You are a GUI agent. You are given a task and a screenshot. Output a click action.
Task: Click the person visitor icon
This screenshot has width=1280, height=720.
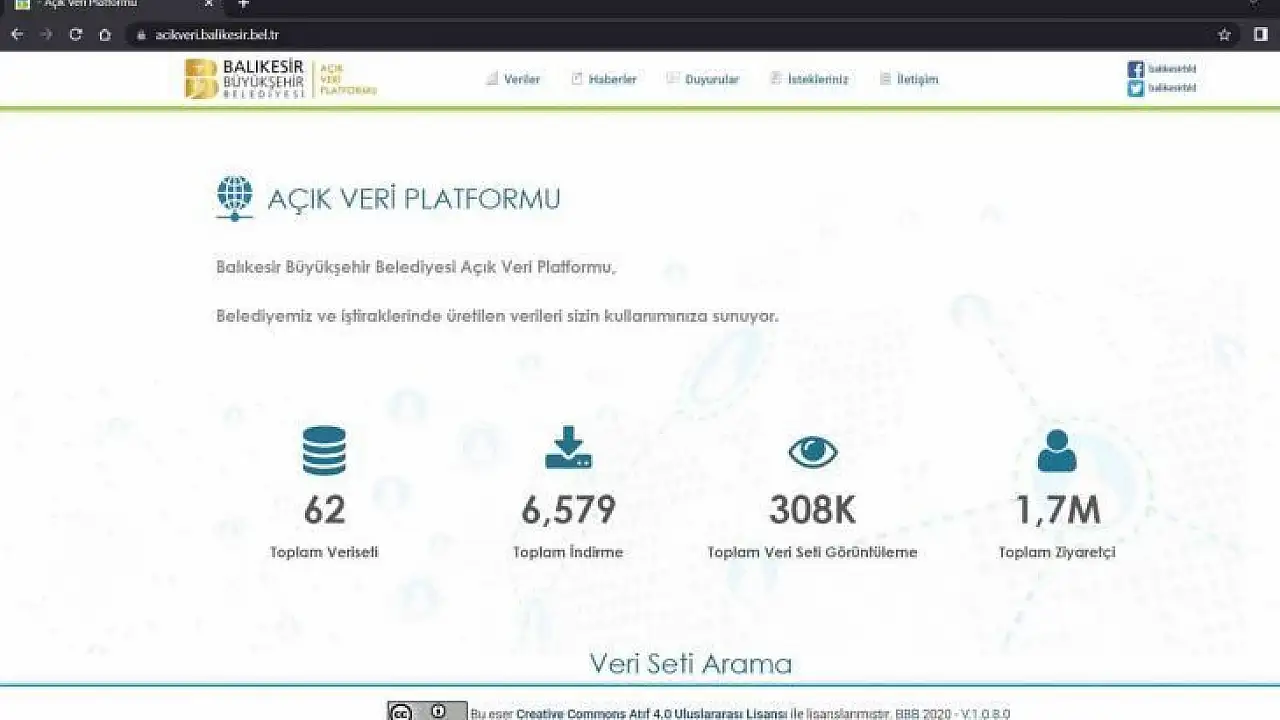tap(1057, 451)
